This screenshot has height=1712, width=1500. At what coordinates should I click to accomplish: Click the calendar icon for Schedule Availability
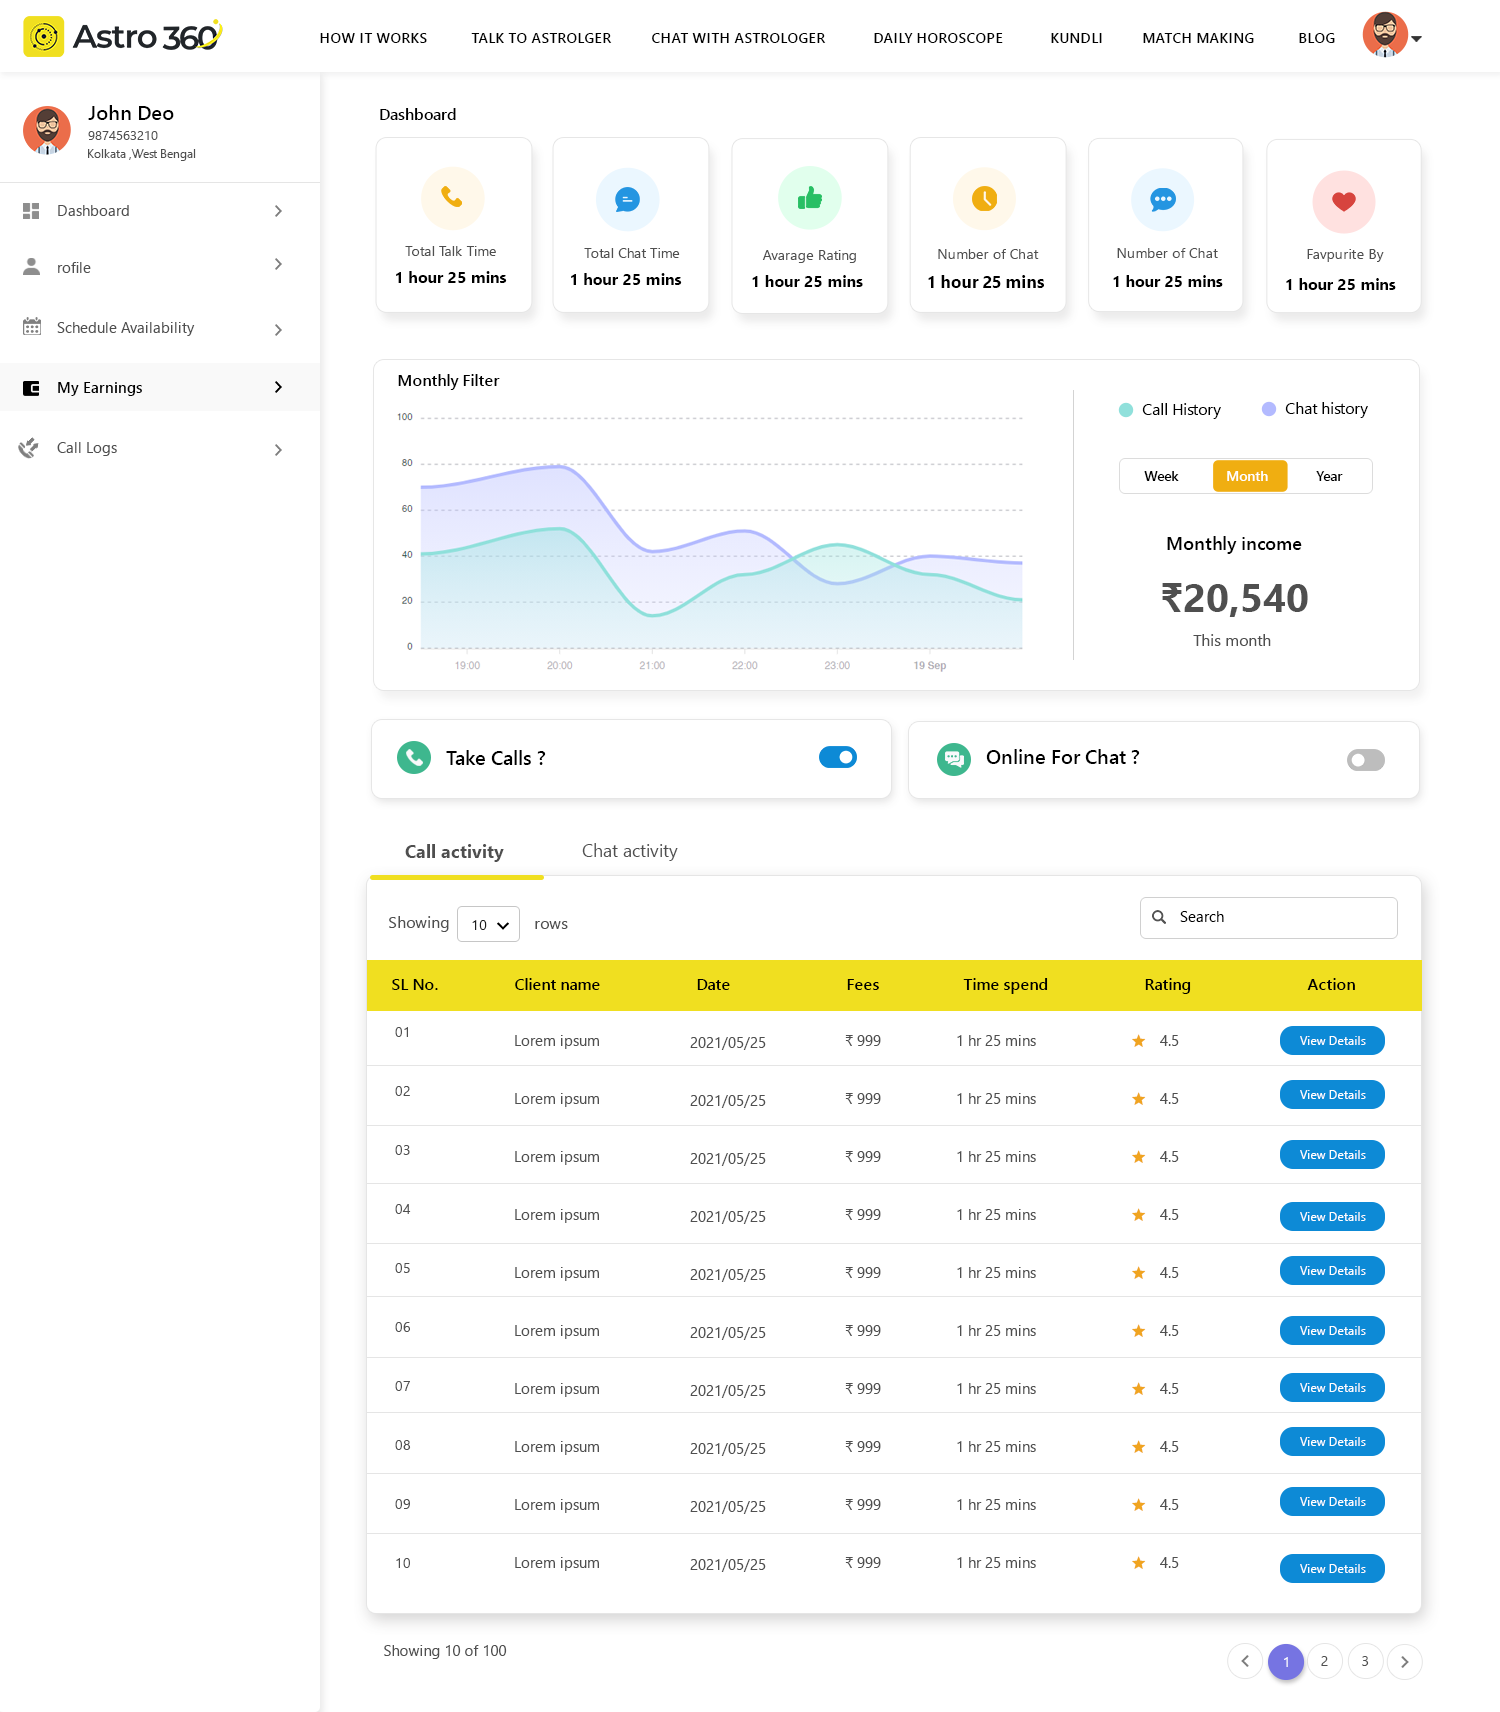coord(32,327)
